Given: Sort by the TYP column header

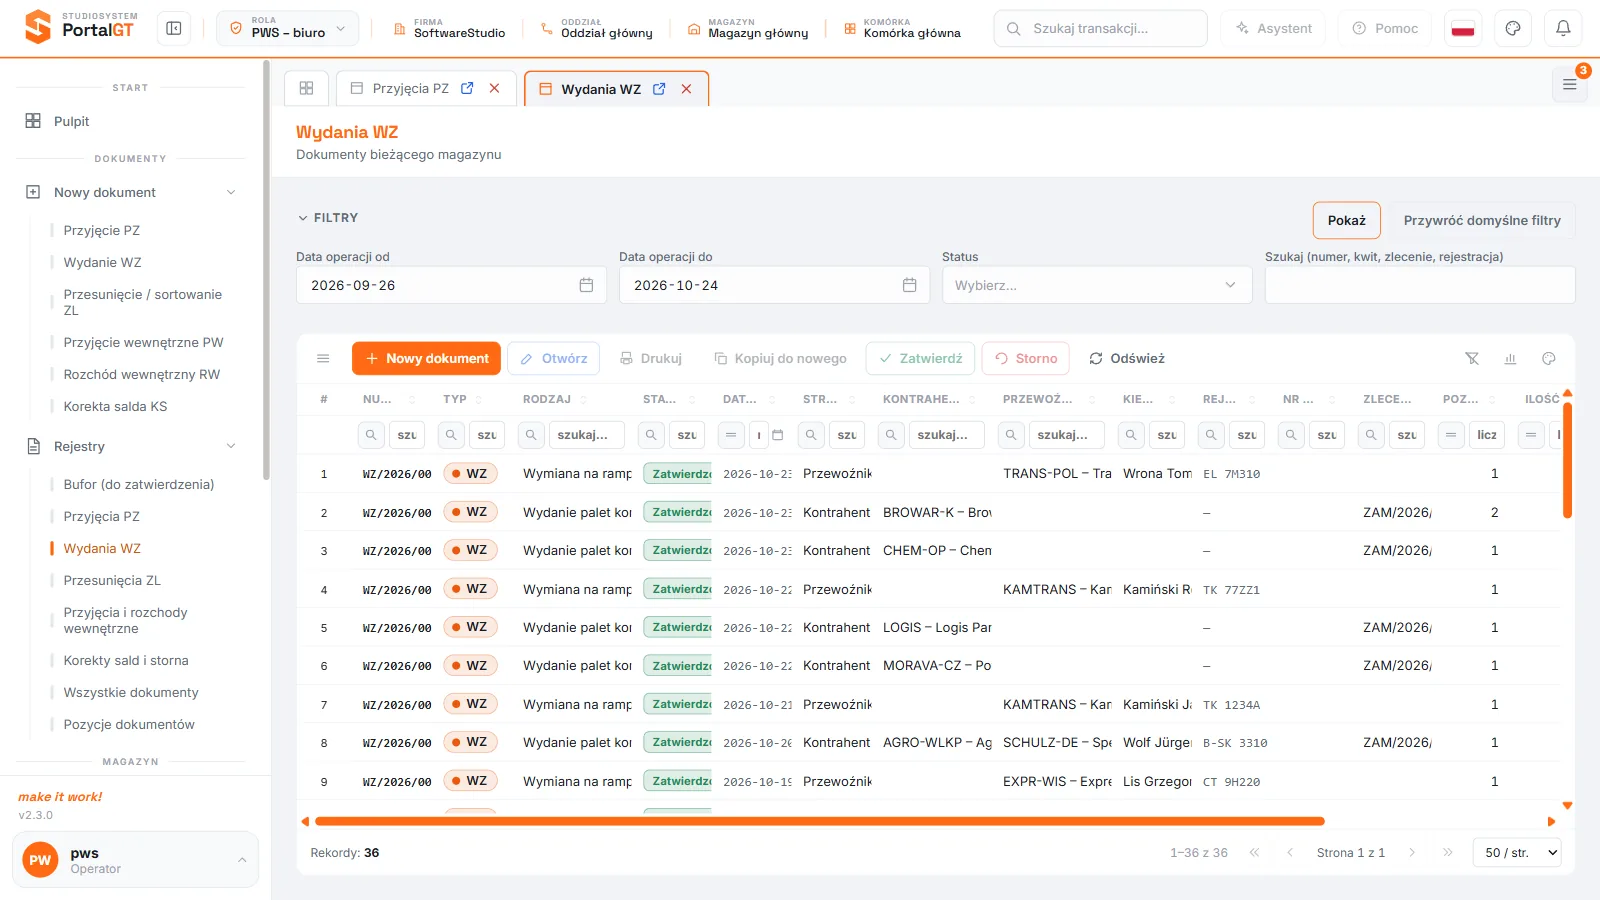Looking at the screenshot, I should coord(455,399).
